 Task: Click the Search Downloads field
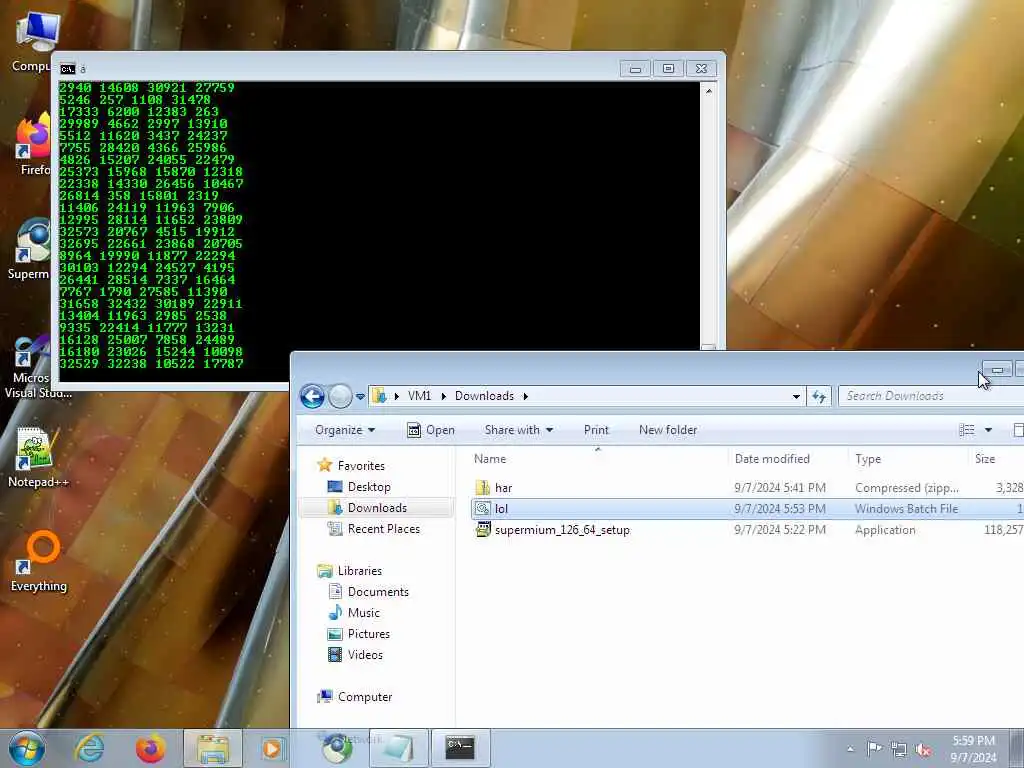931,396
